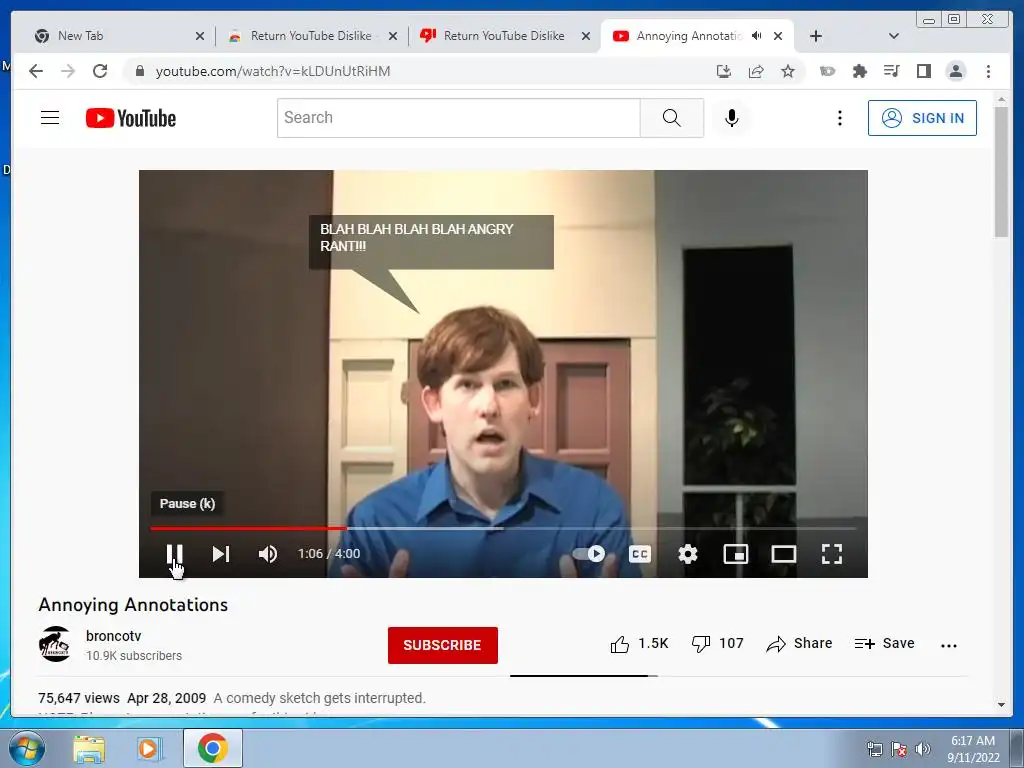
Task: Switch to first Return YouTube Dislike tab
Action: (311, 36)
